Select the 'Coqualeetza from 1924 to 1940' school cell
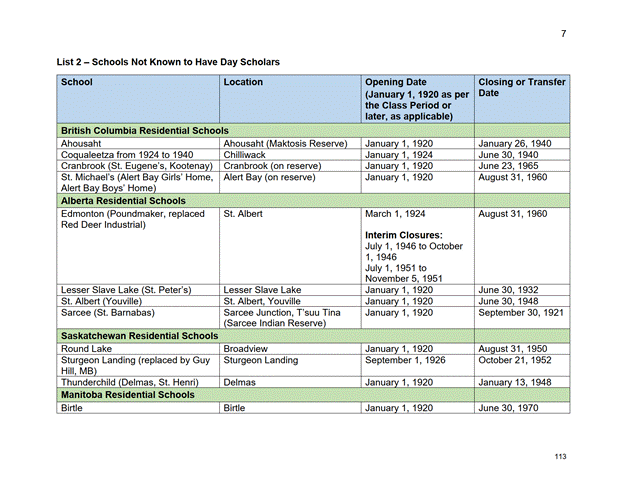The image size is (623, 481). tap(127, 155)
